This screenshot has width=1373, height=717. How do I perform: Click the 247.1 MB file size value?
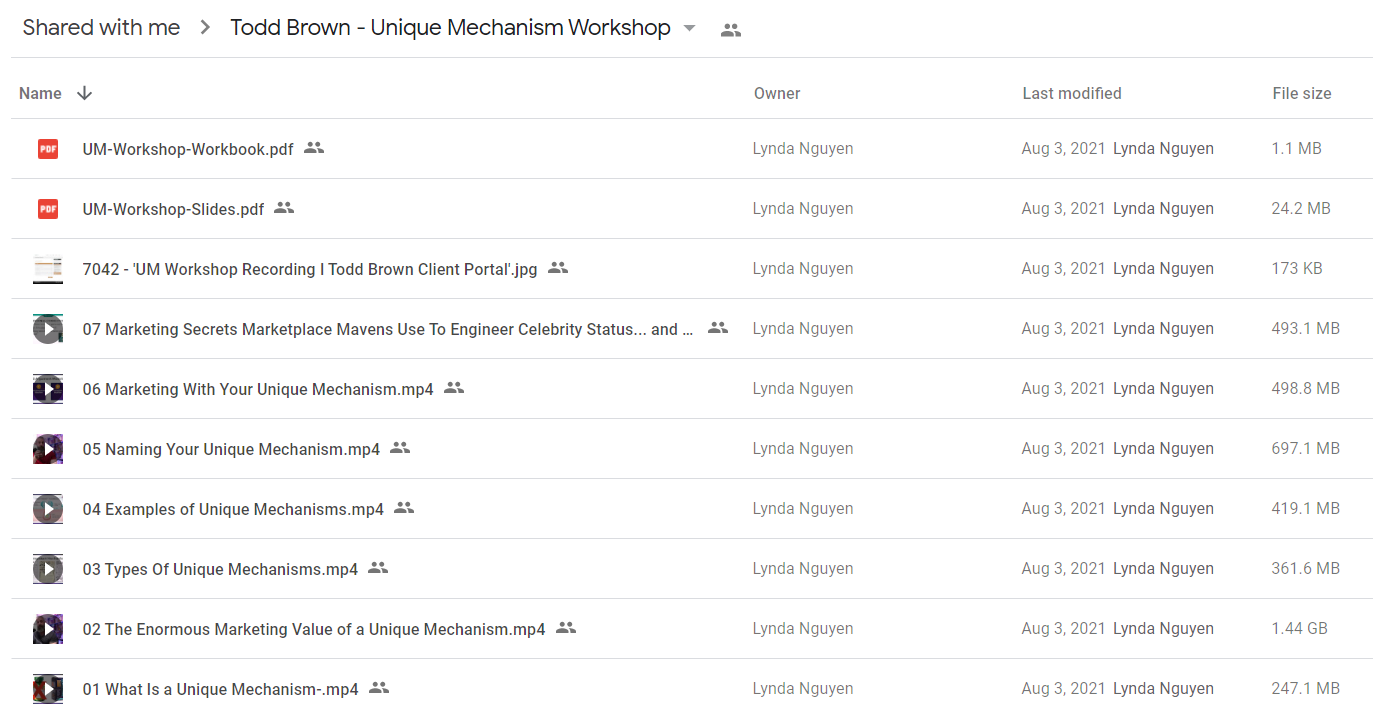coord(1306,689)
